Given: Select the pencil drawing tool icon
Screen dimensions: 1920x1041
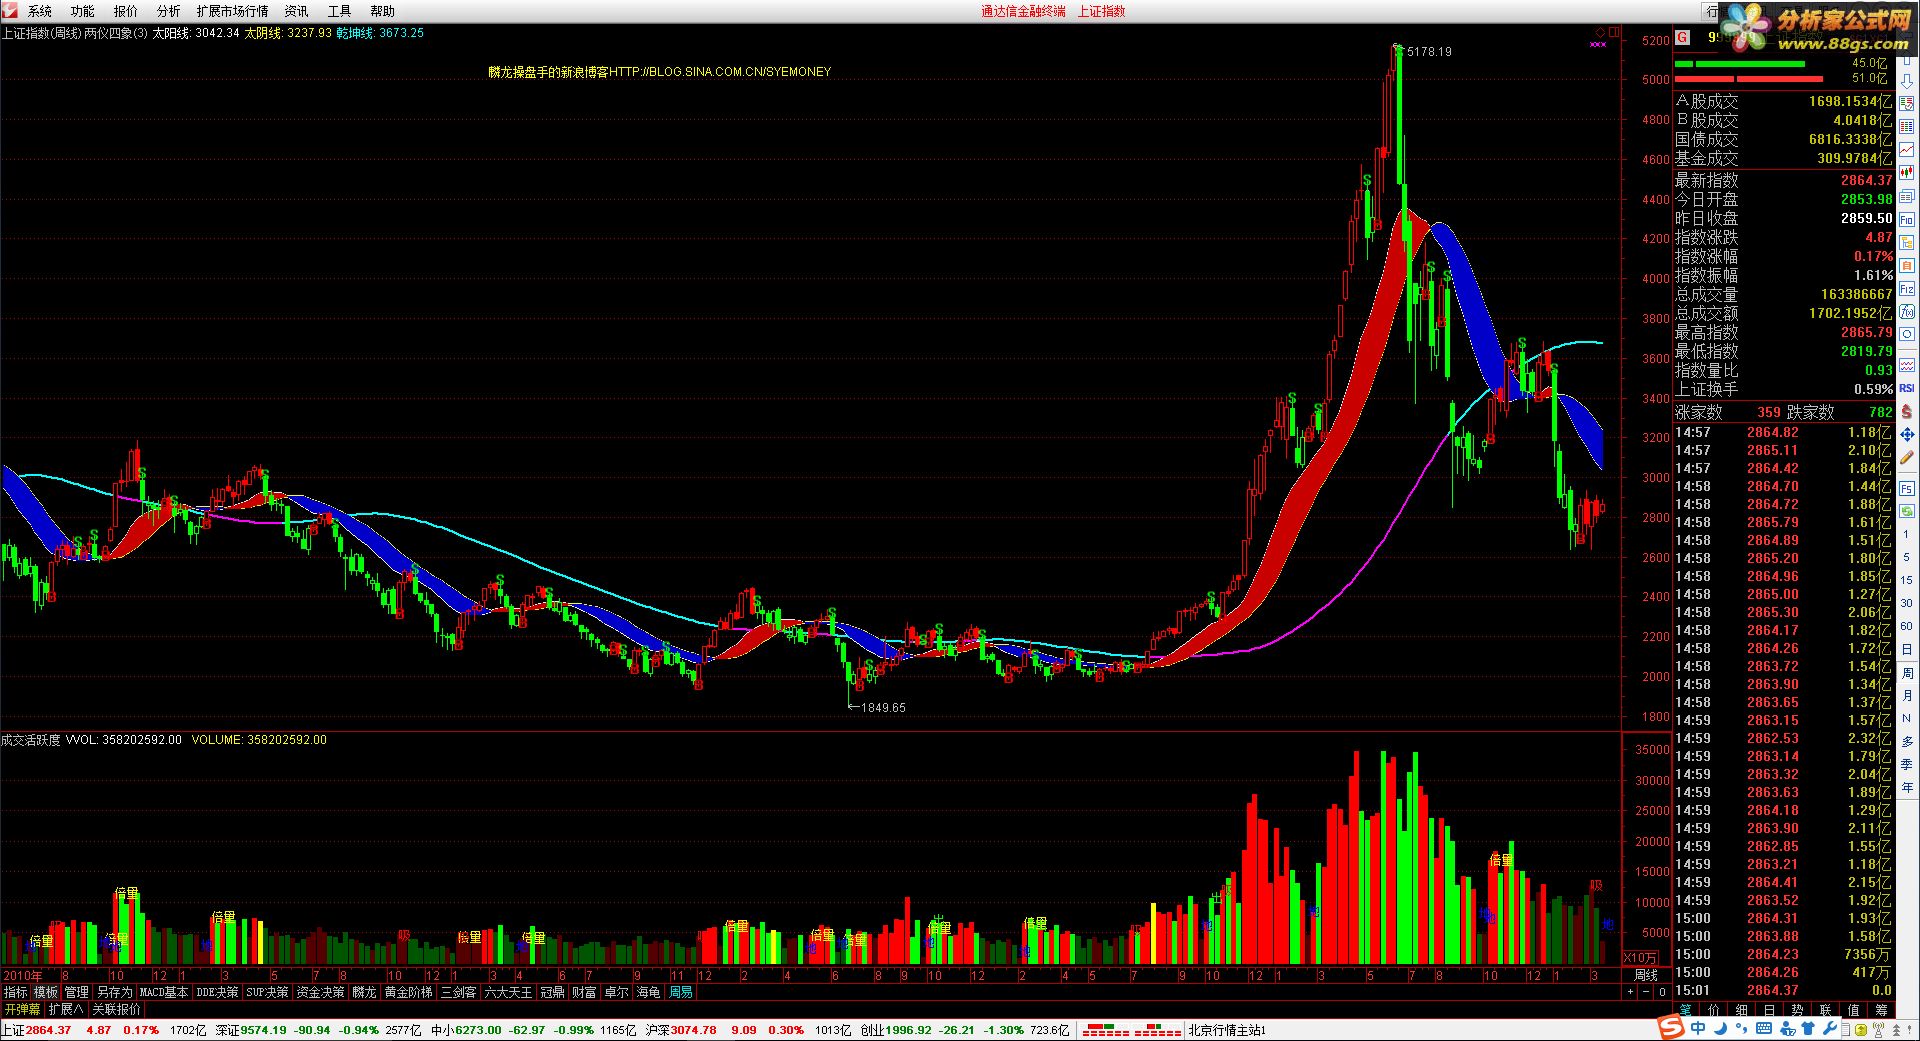Looking at the screenshot, I should (1907, 457).
